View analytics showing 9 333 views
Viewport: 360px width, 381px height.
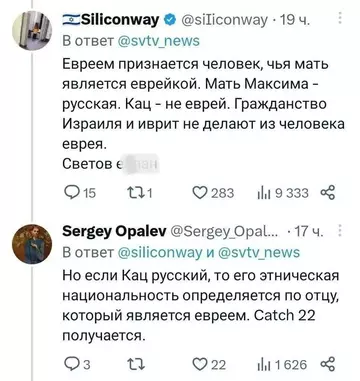283,193
